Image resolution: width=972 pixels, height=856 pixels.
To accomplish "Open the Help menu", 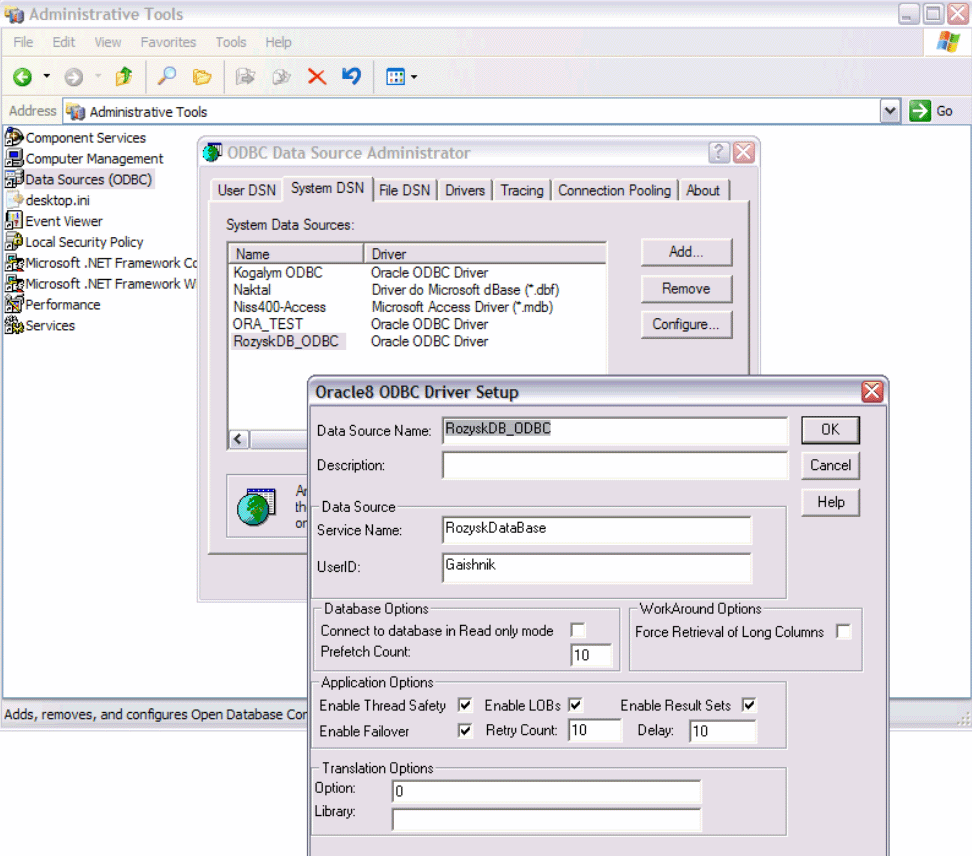I will pos(278,42).
